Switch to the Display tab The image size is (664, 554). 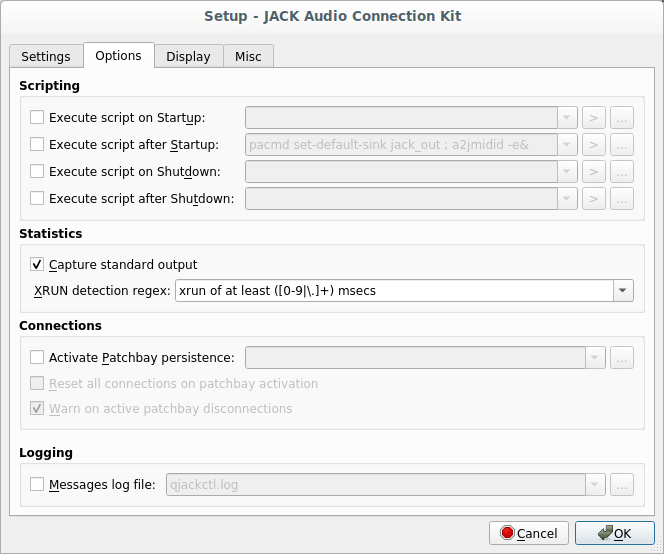(x=188, y=57)
